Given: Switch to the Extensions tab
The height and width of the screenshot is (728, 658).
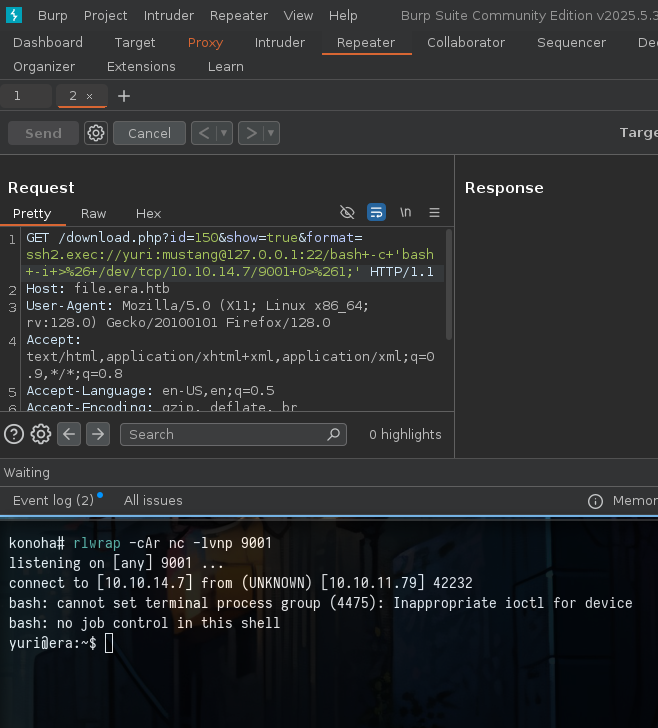Looking at the screenshot, I should (141, 66).
